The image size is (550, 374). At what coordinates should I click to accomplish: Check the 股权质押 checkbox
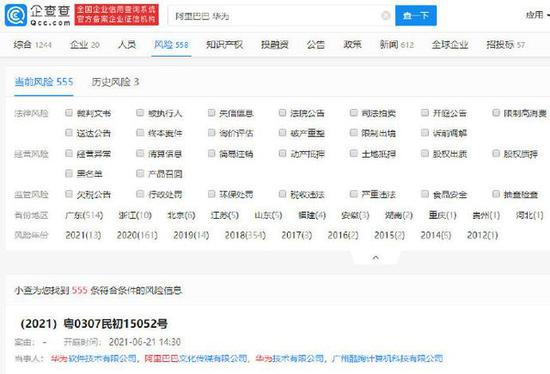coord(496,153)
